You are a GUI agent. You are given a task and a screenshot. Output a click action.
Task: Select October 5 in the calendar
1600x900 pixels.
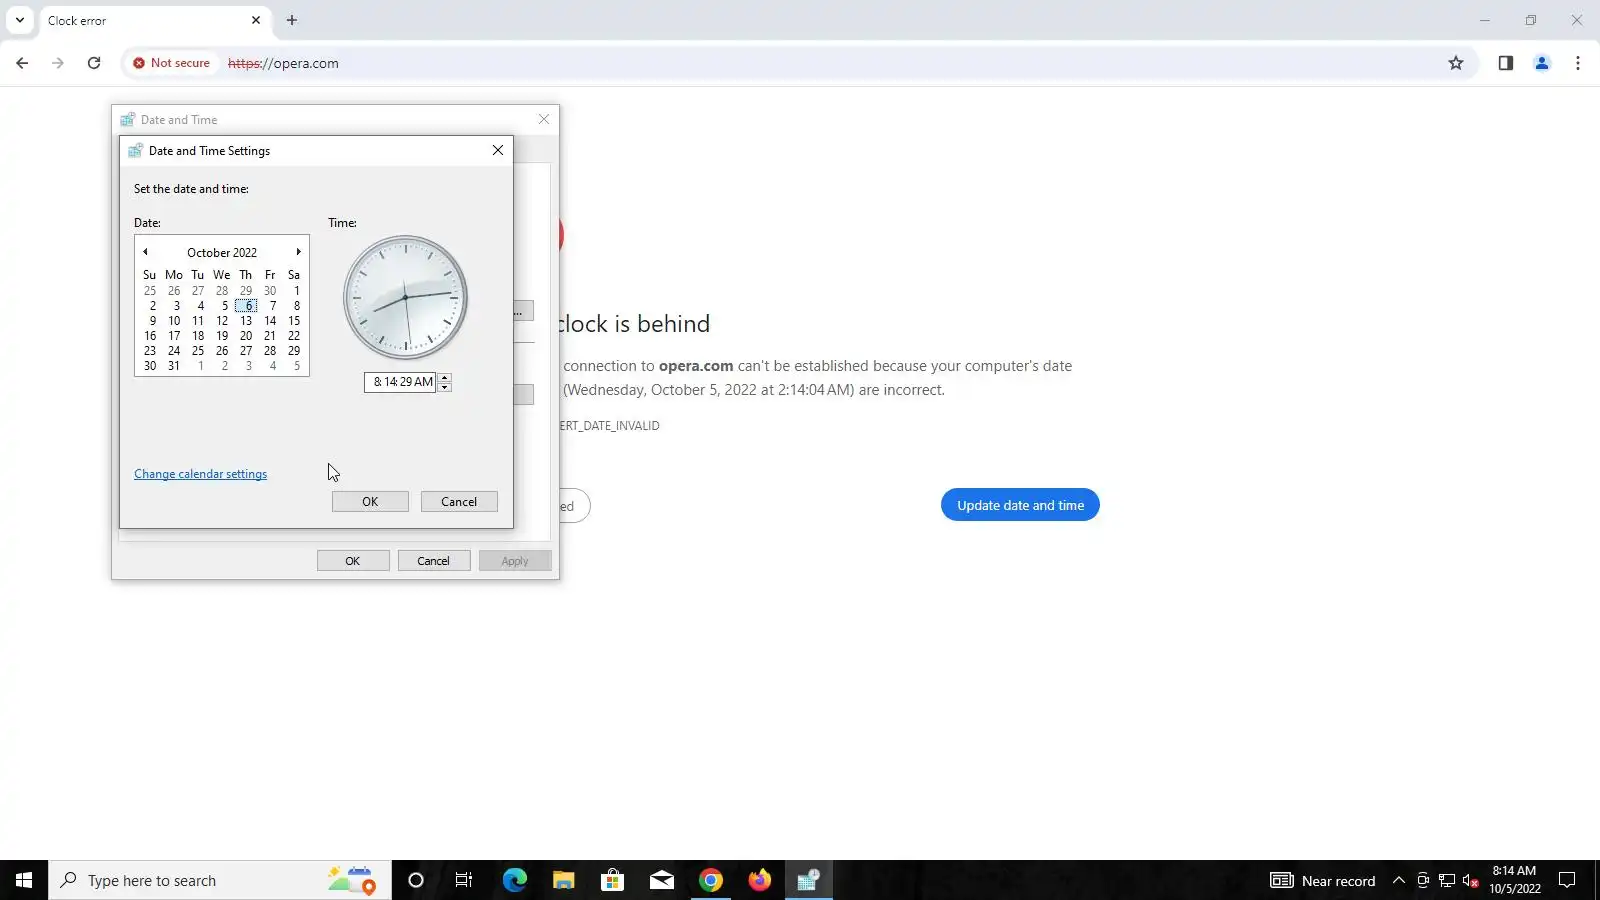pos(224,306)
